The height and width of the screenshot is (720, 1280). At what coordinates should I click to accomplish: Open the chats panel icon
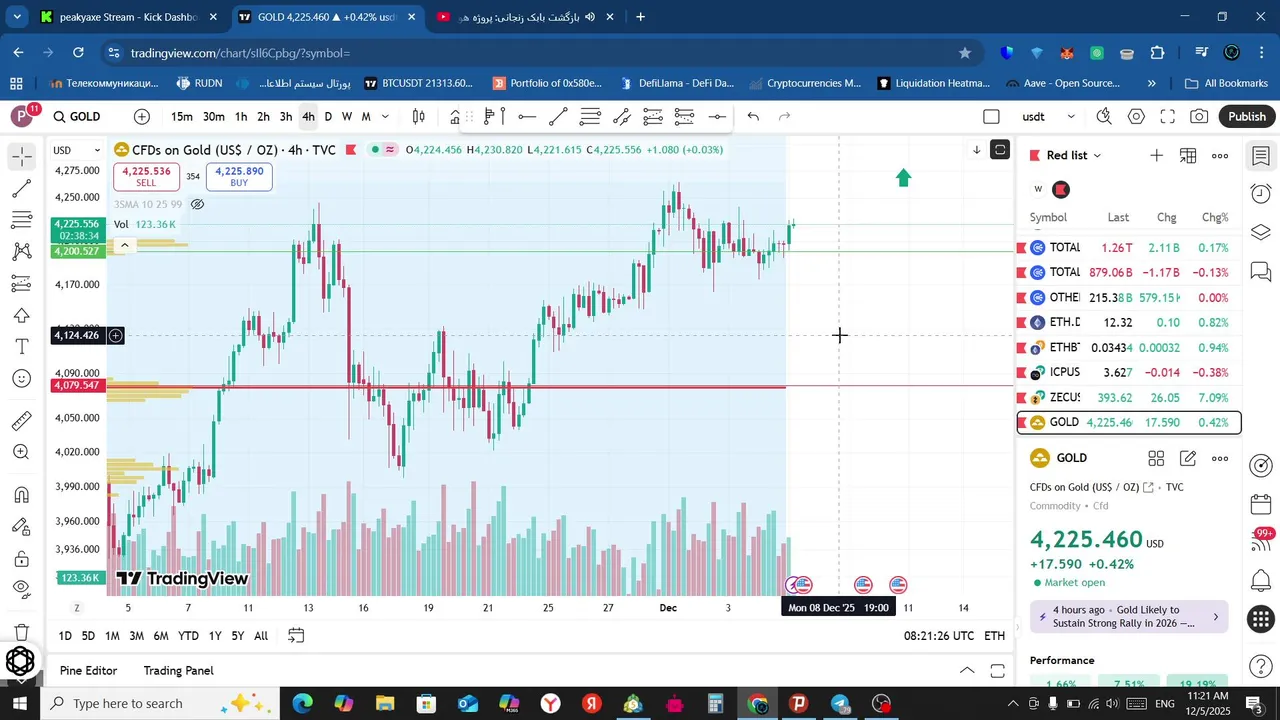[1261, 271]
